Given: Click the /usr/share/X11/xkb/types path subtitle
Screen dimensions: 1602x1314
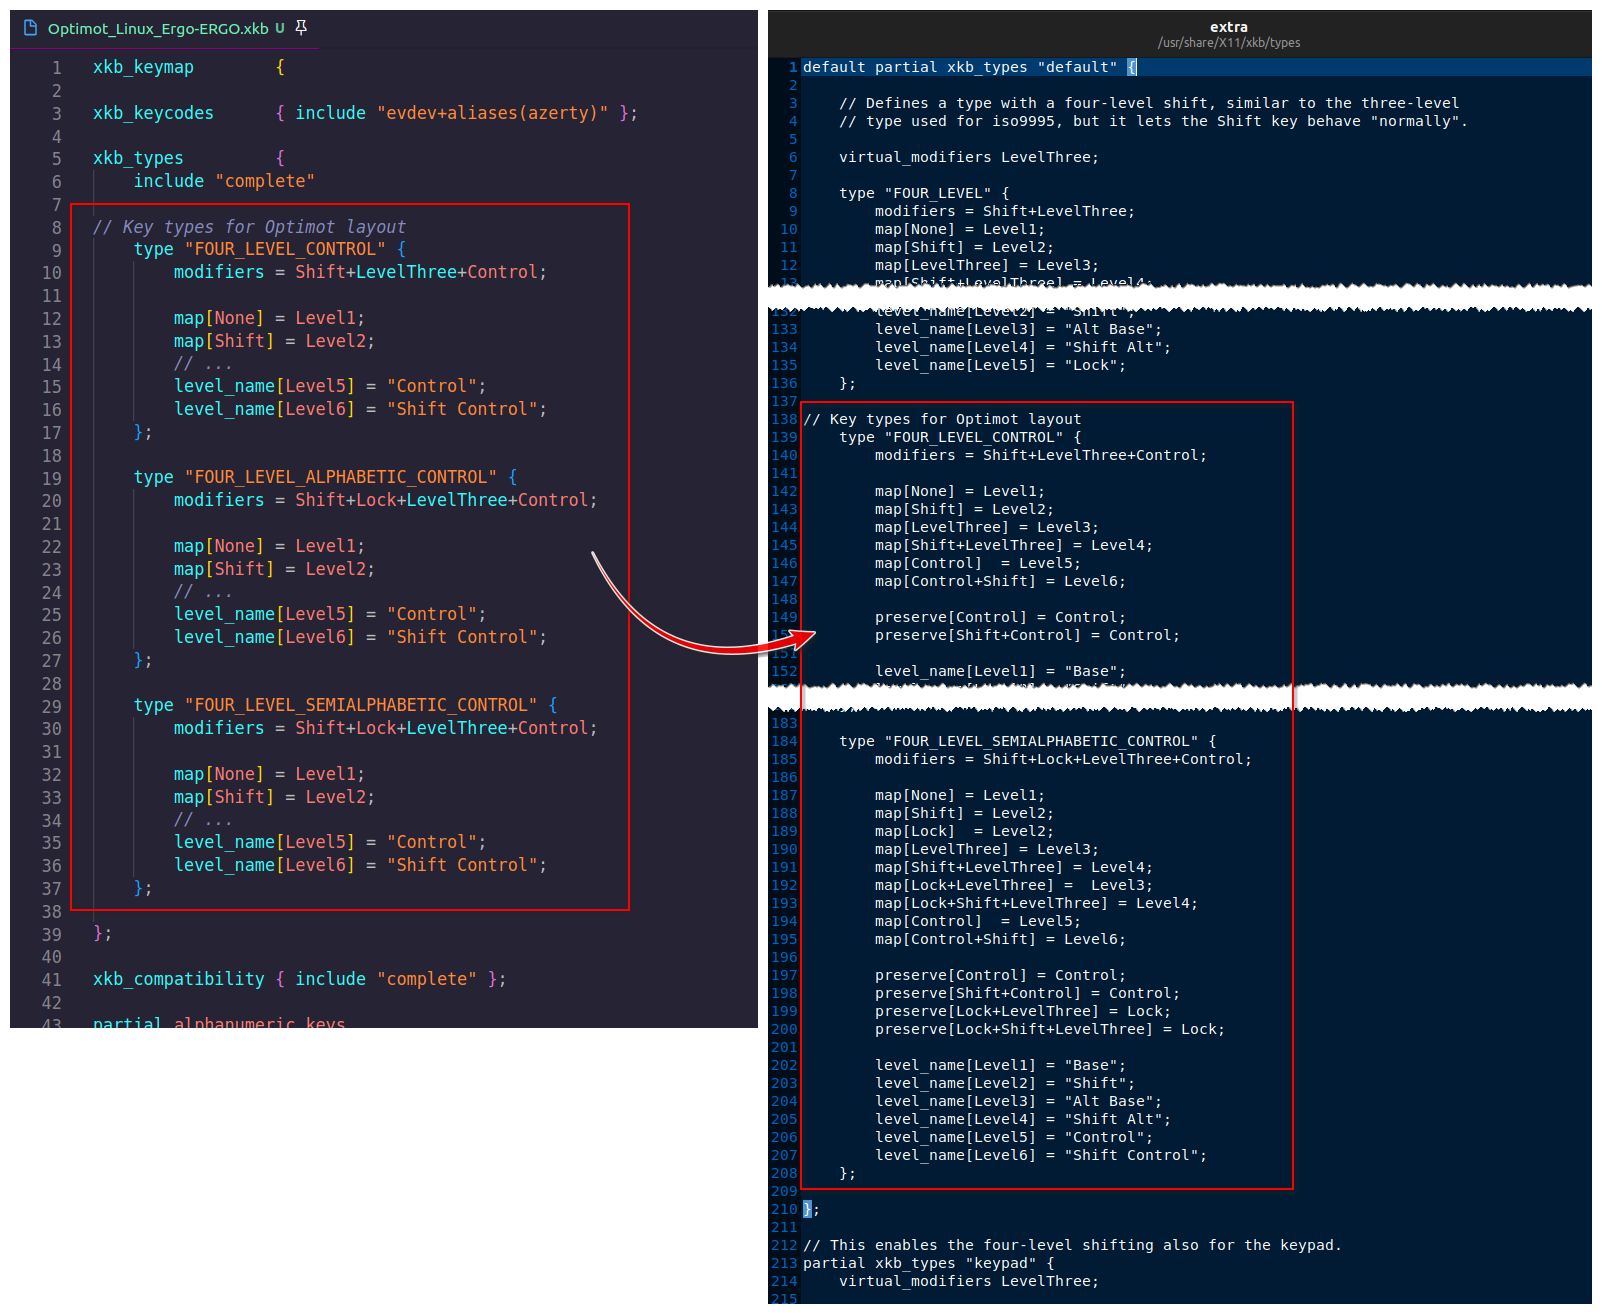Looking at the screenshot, I should (x=1228, y=43).
